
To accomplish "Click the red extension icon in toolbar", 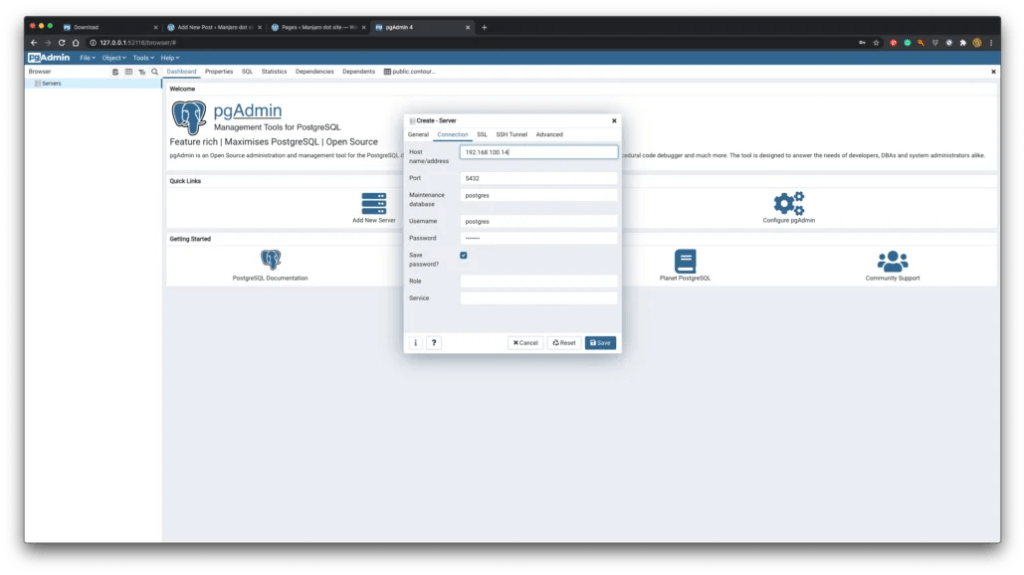I will click(893, 42).
